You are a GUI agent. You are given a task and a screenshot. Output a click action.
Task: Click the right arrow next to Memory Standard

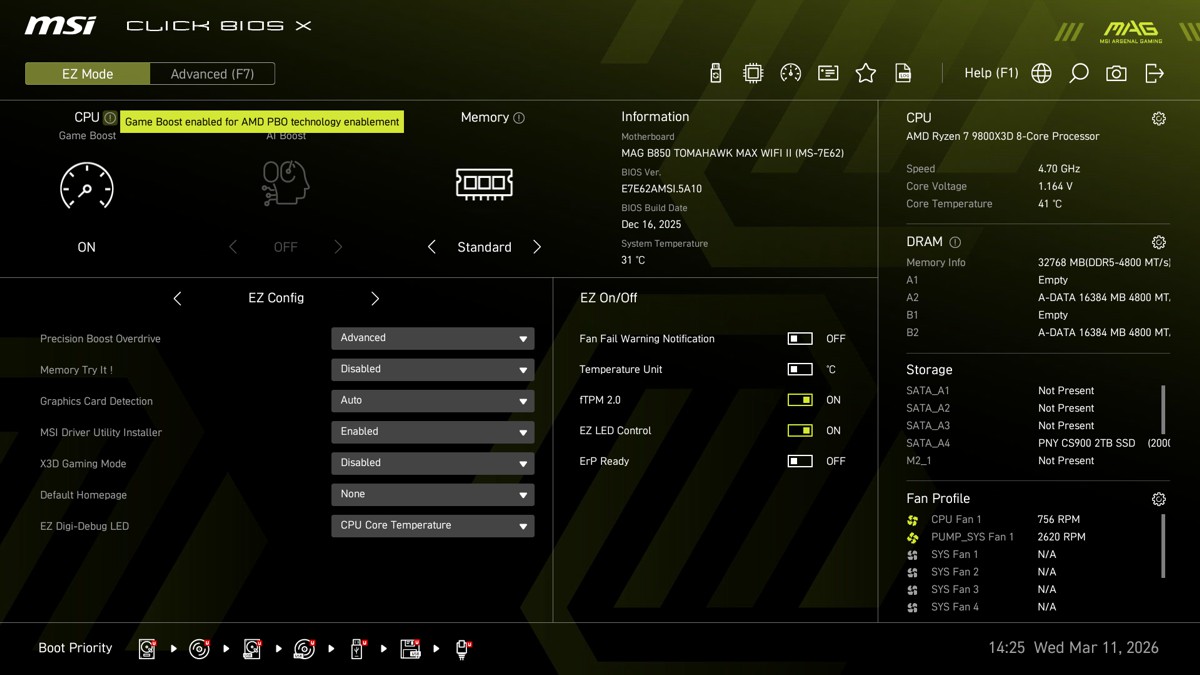[537, 247]
